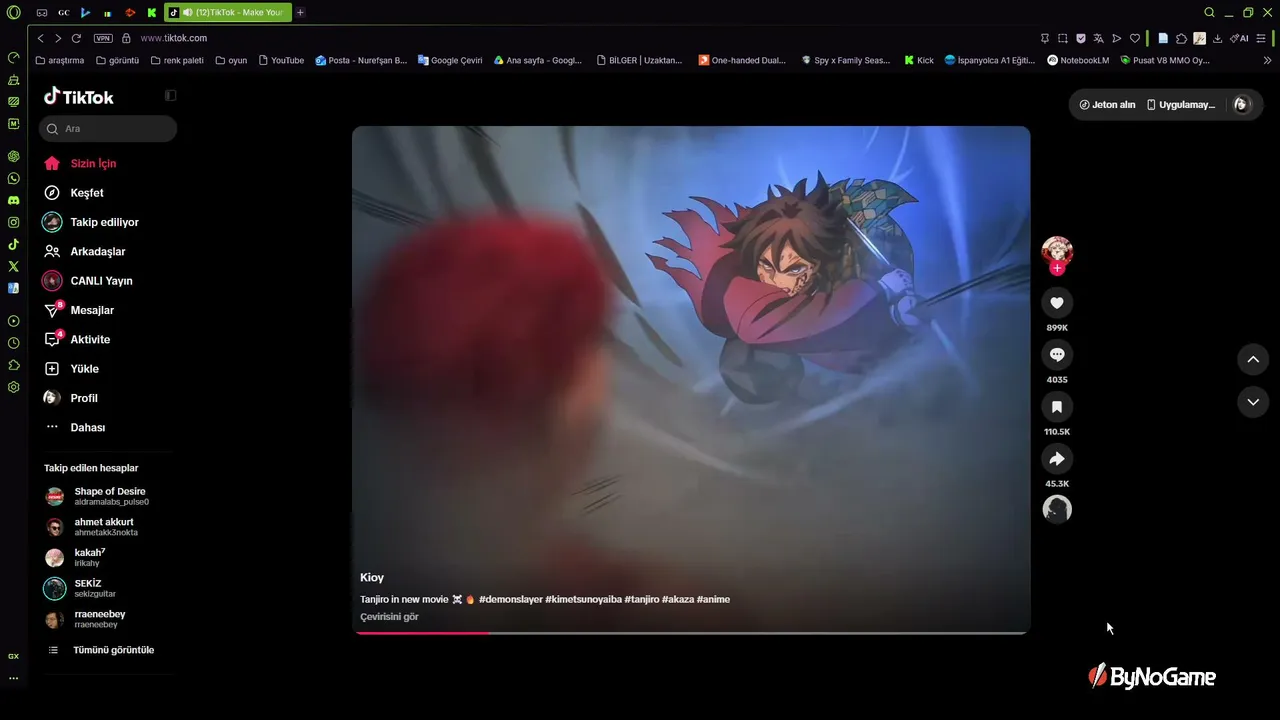1280x720 pixels.
Task: Click Çevirisini gör translation link
Action: [389, 617]
